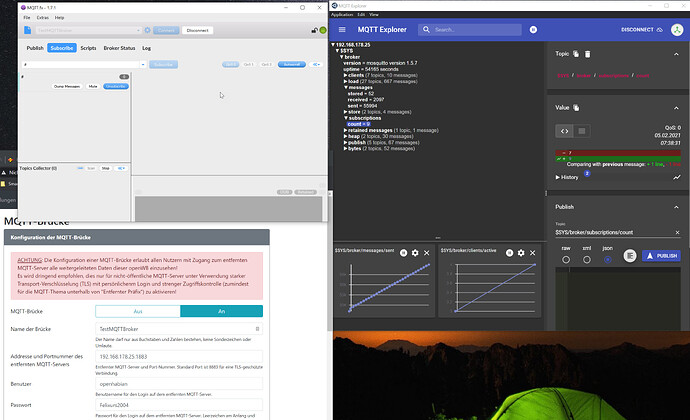This screenshot has height=420, width=690.
Task: Open MQTT Explorer hamburger menu
Action: (x=342, y=29)
